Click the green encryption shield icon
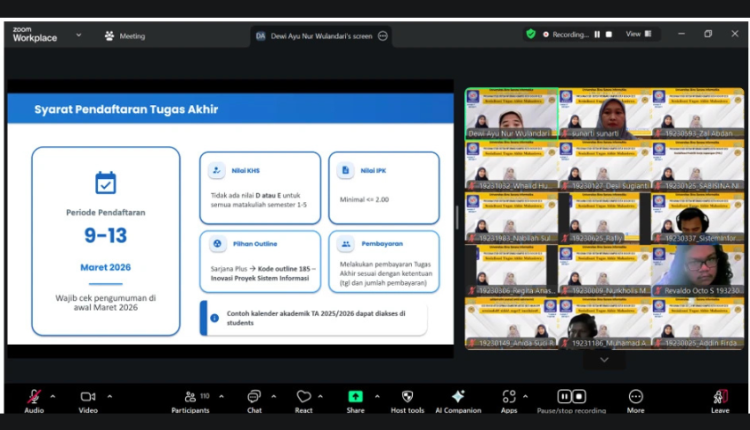The image size is (750, 430). point(530,34)
